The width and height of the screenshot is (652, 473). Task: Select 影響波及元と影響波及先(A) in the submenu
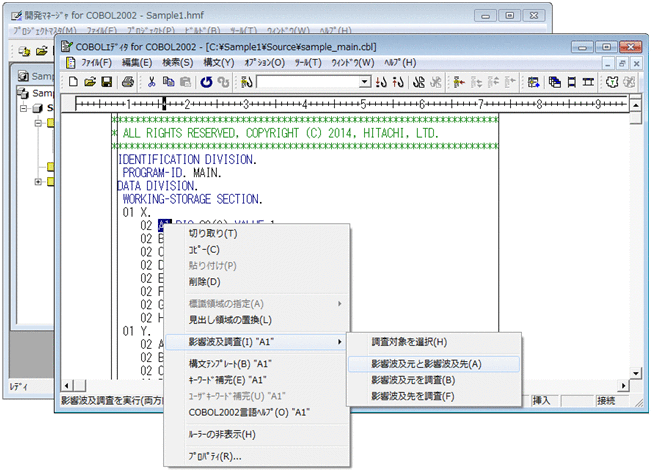(x=434, y=364)
